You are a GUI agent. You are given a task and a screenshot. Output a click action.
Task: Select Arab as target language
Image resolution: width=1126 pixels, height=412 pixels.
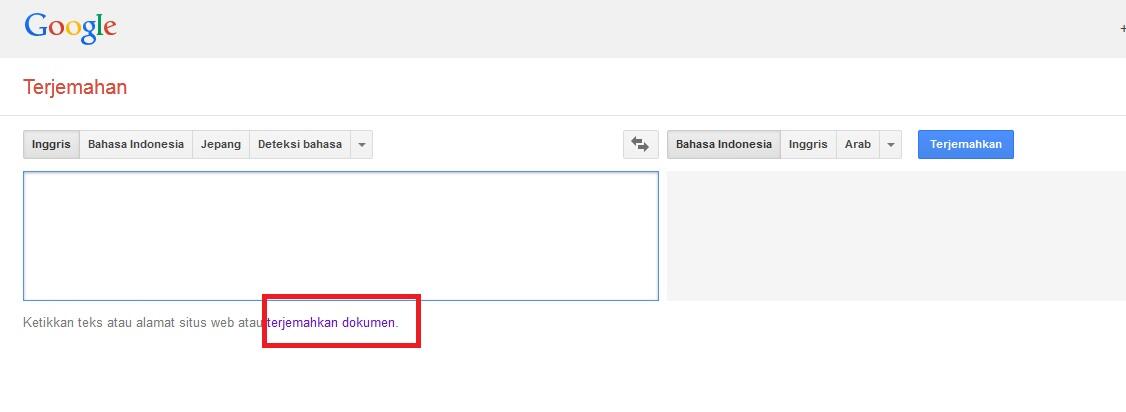[x=857, y=144]
